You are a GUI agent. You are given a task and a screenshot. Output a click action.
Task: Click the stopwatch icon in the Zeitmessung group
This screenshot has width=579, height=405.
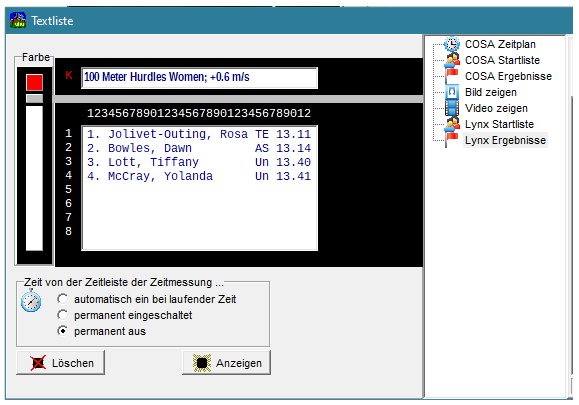(31, 302)
